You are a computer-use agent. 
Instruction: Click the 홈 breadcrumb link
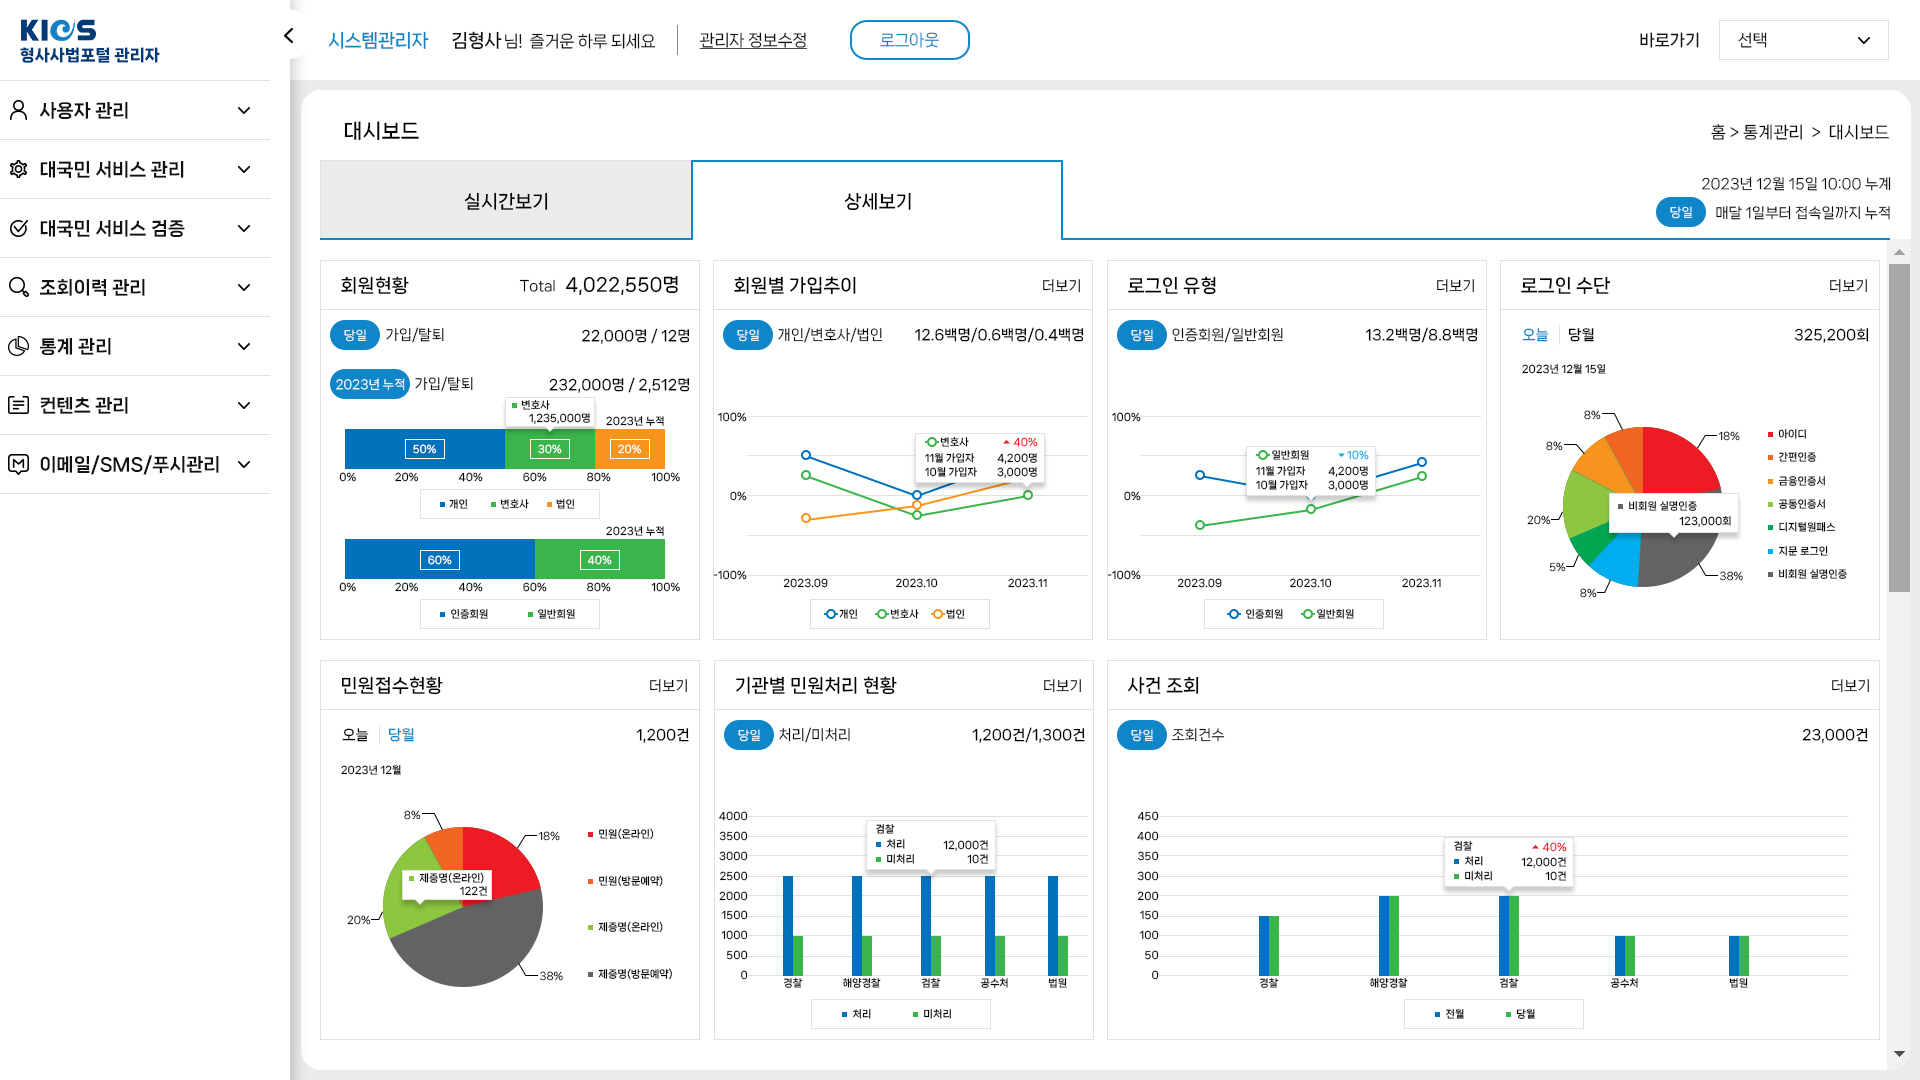point(1717,132)
